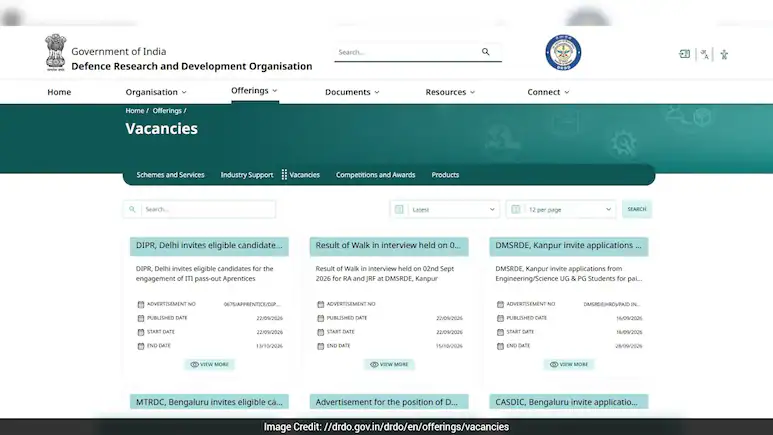
Task: Open the login icon in header
Action: click(684, 54)
